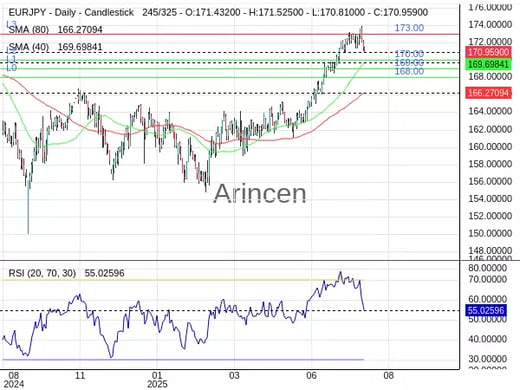Click the '40.00000' RSI axis label

point(487,339)
